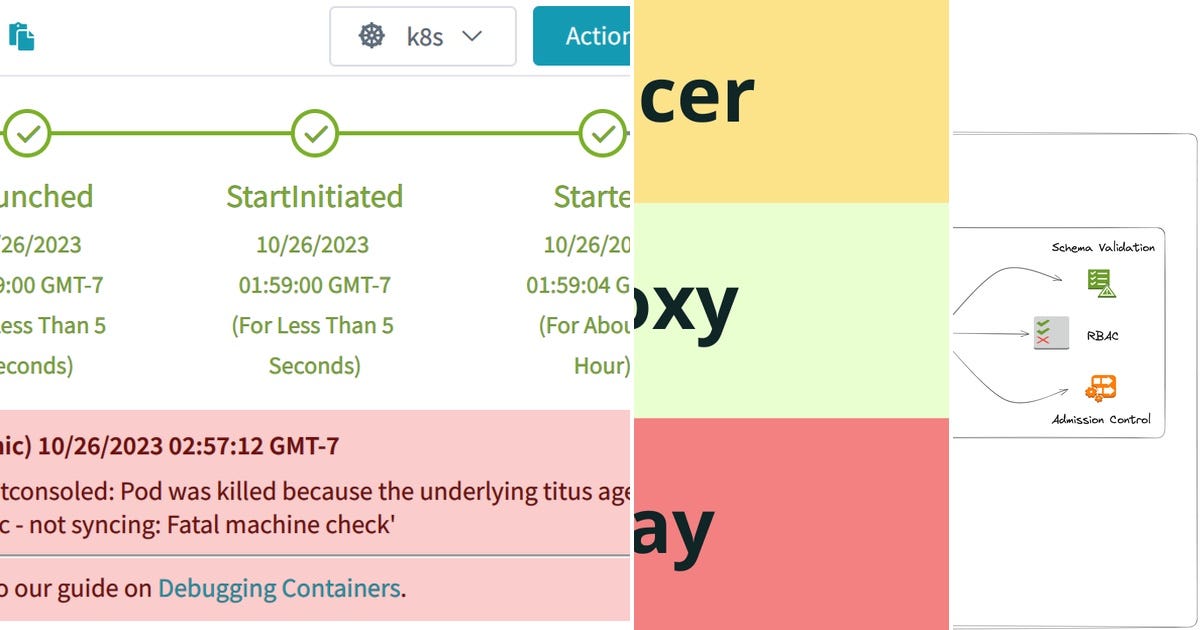Click the Launched green checkmark
The image size is (1200, 630).
coord(27,131)
